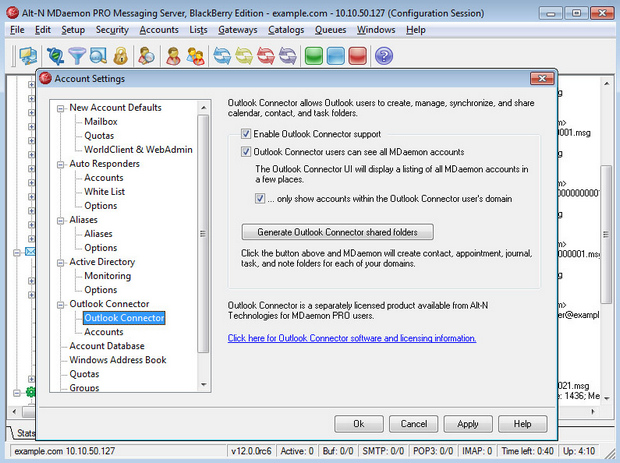Open the single user account icon

coord(173,56)
